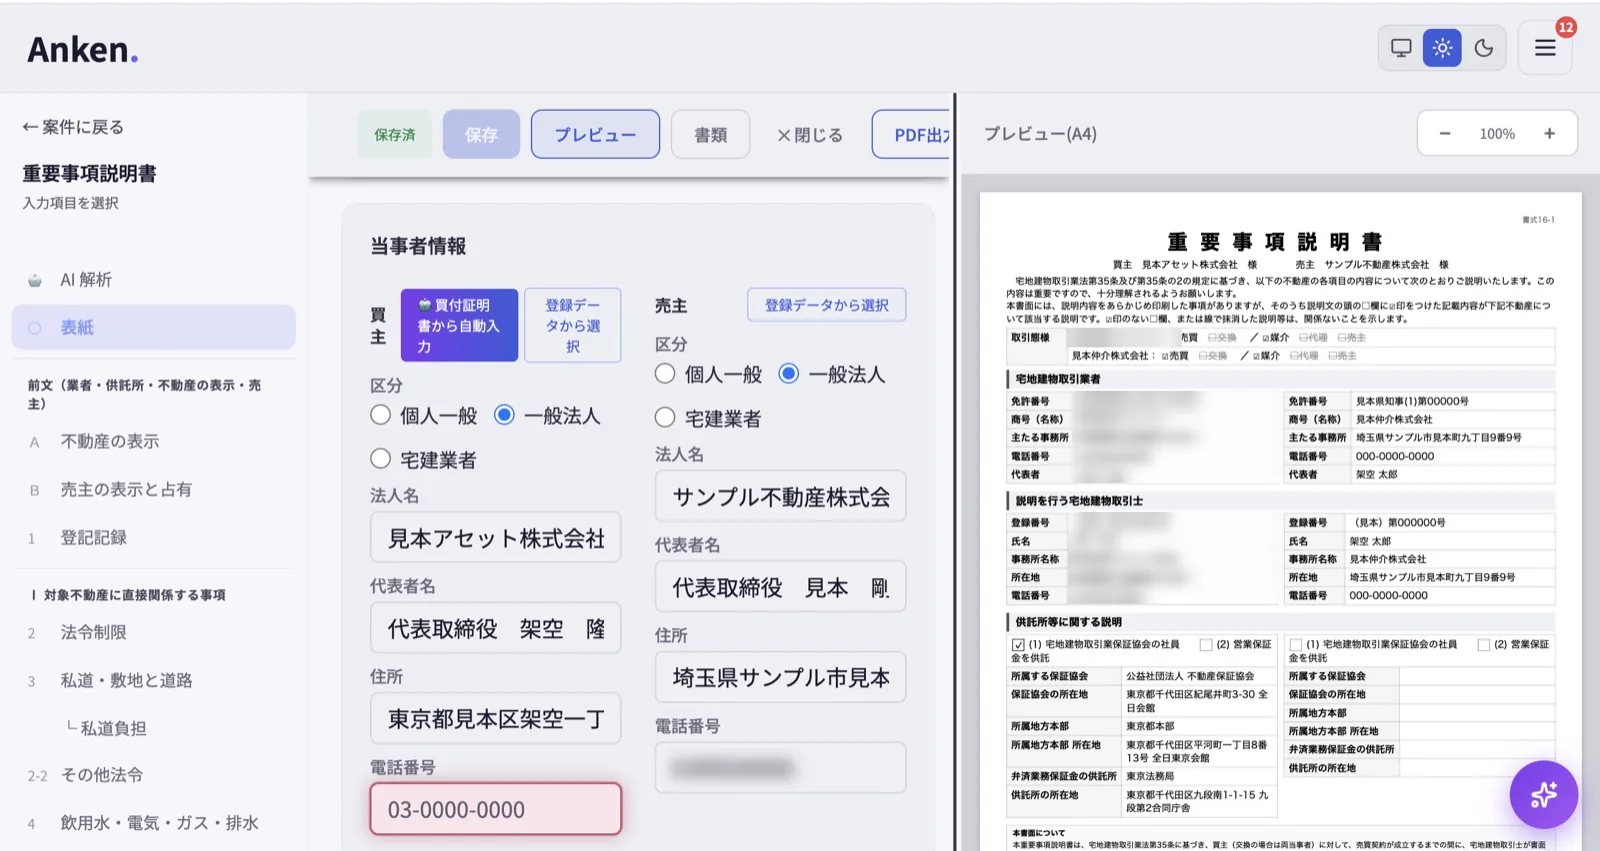Zoom in preview with plus button

(x=1549, y=133)
